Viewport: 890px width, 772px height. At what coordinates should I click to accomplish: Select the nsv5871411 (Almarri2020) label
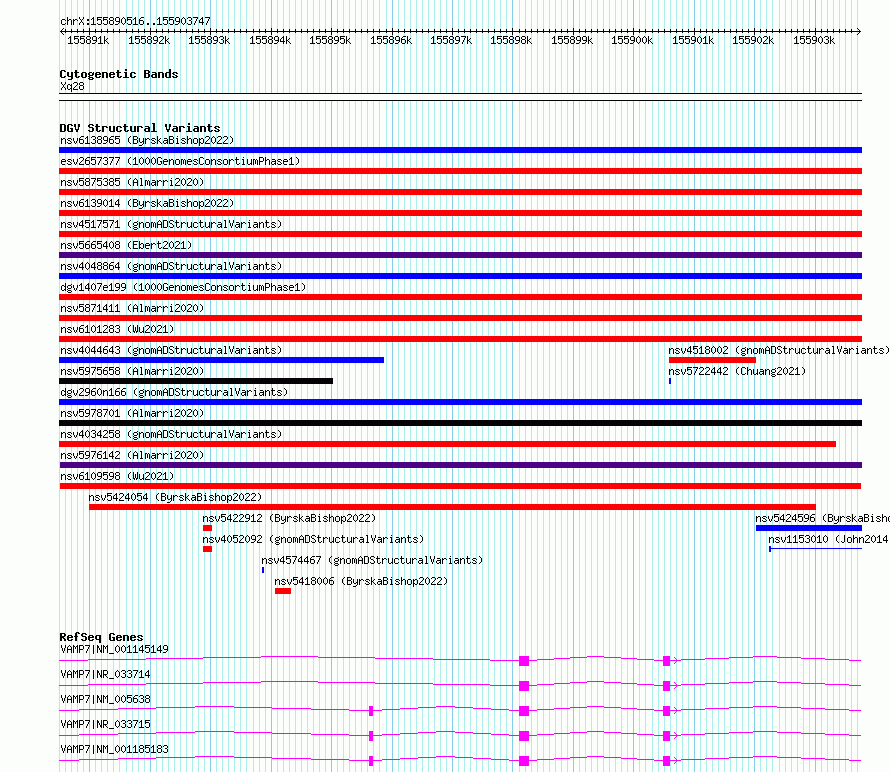(x=132, y=308)
